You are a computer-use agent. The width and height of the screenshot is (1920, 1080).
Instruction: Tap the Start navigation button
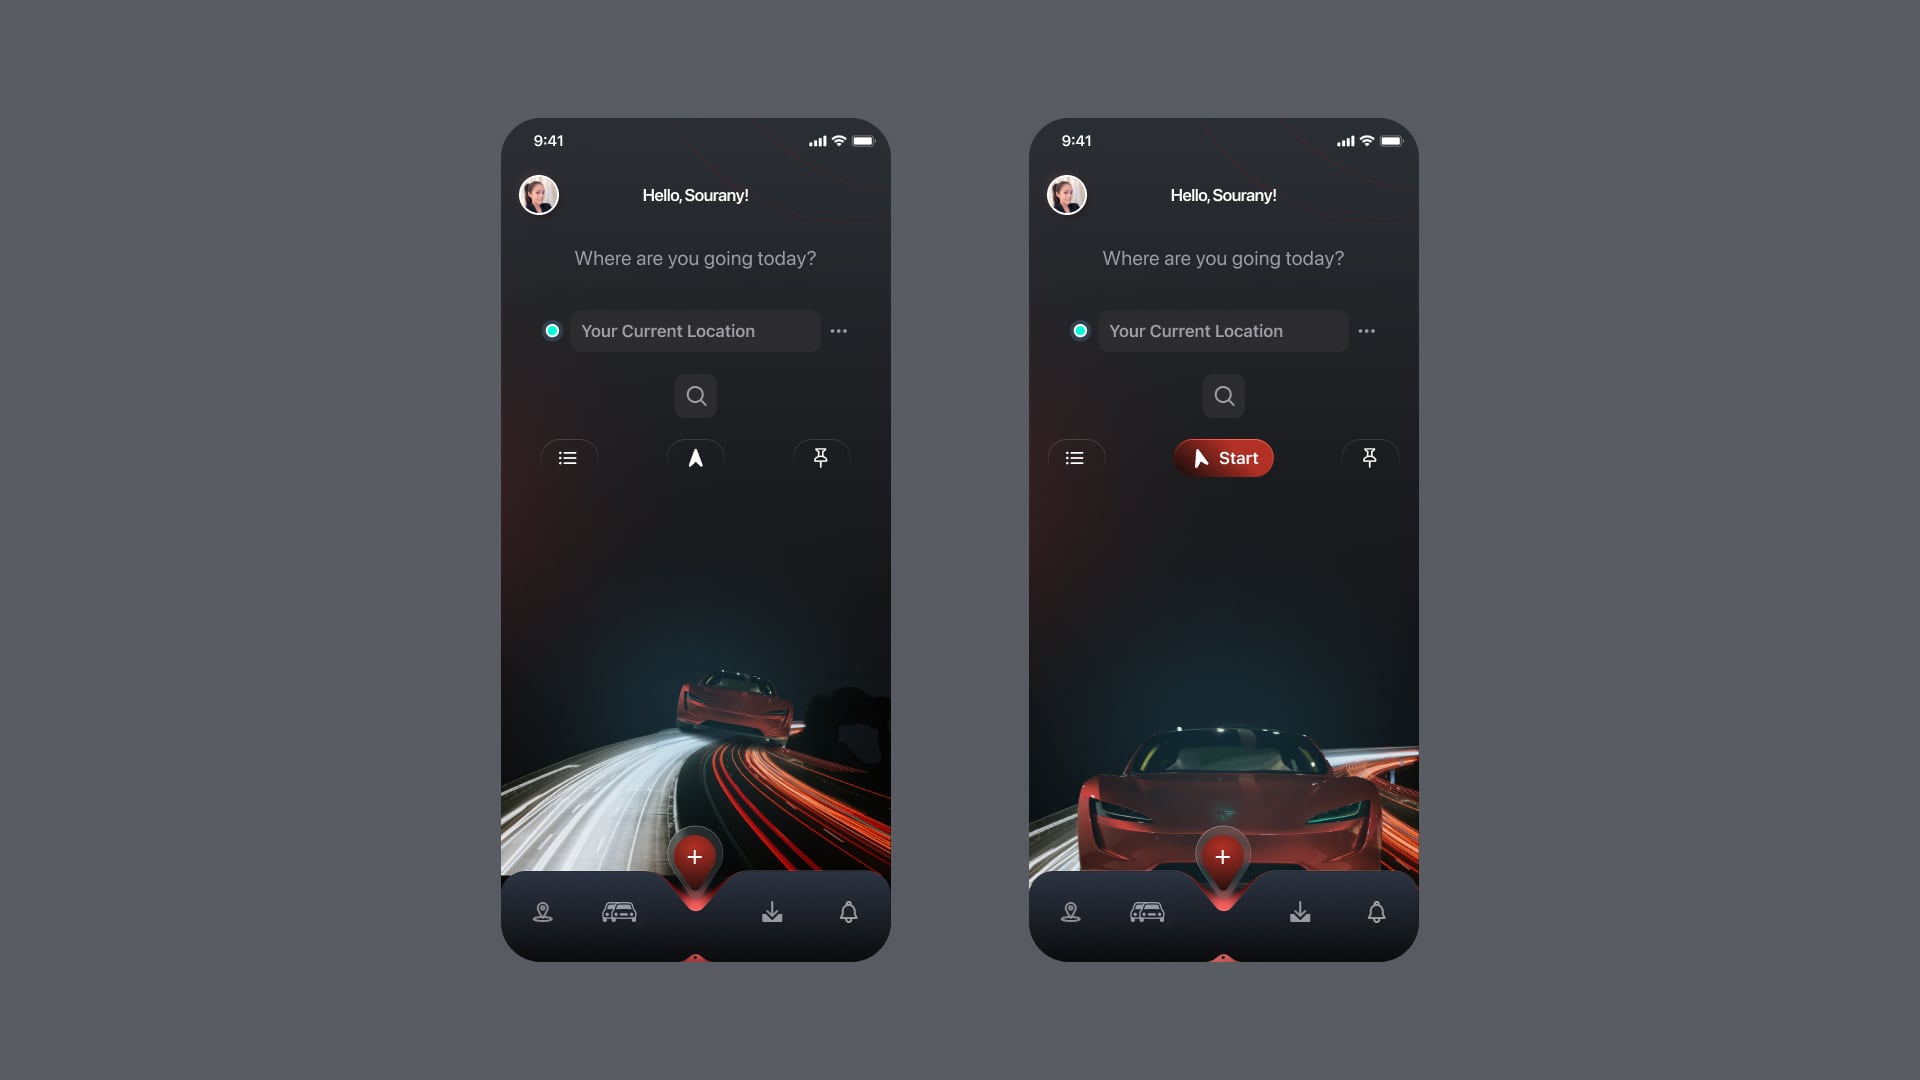coord(1222,458)
